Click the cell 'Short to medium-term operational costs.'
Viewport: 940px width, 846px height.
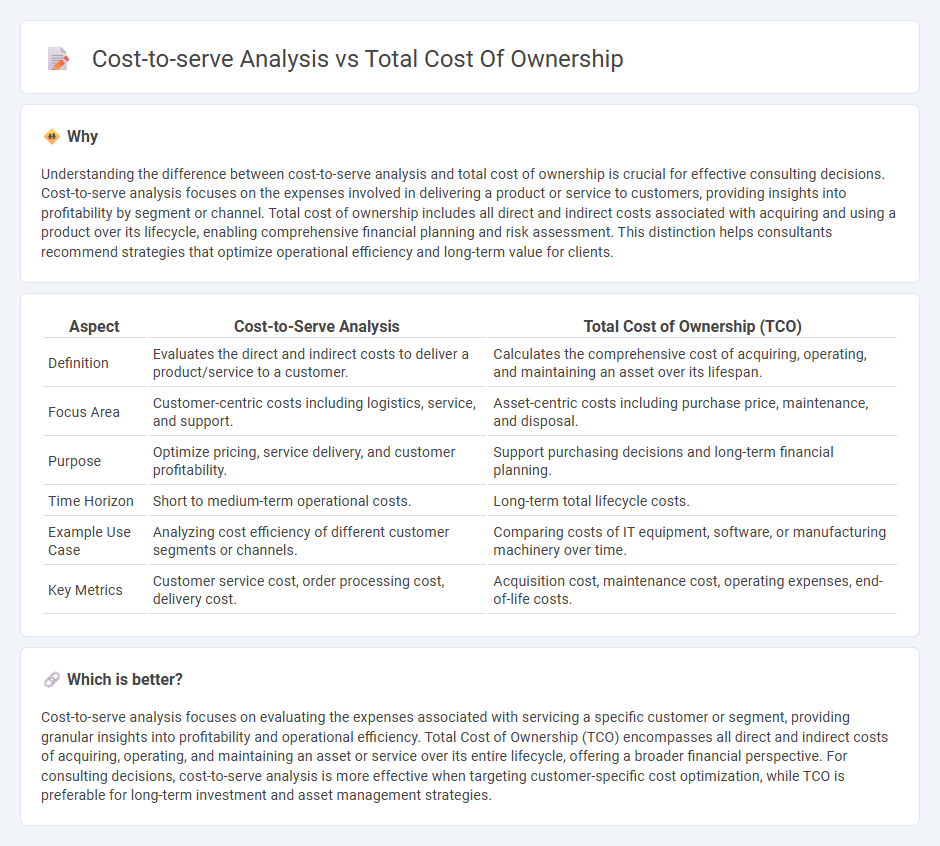click(317, 501)
